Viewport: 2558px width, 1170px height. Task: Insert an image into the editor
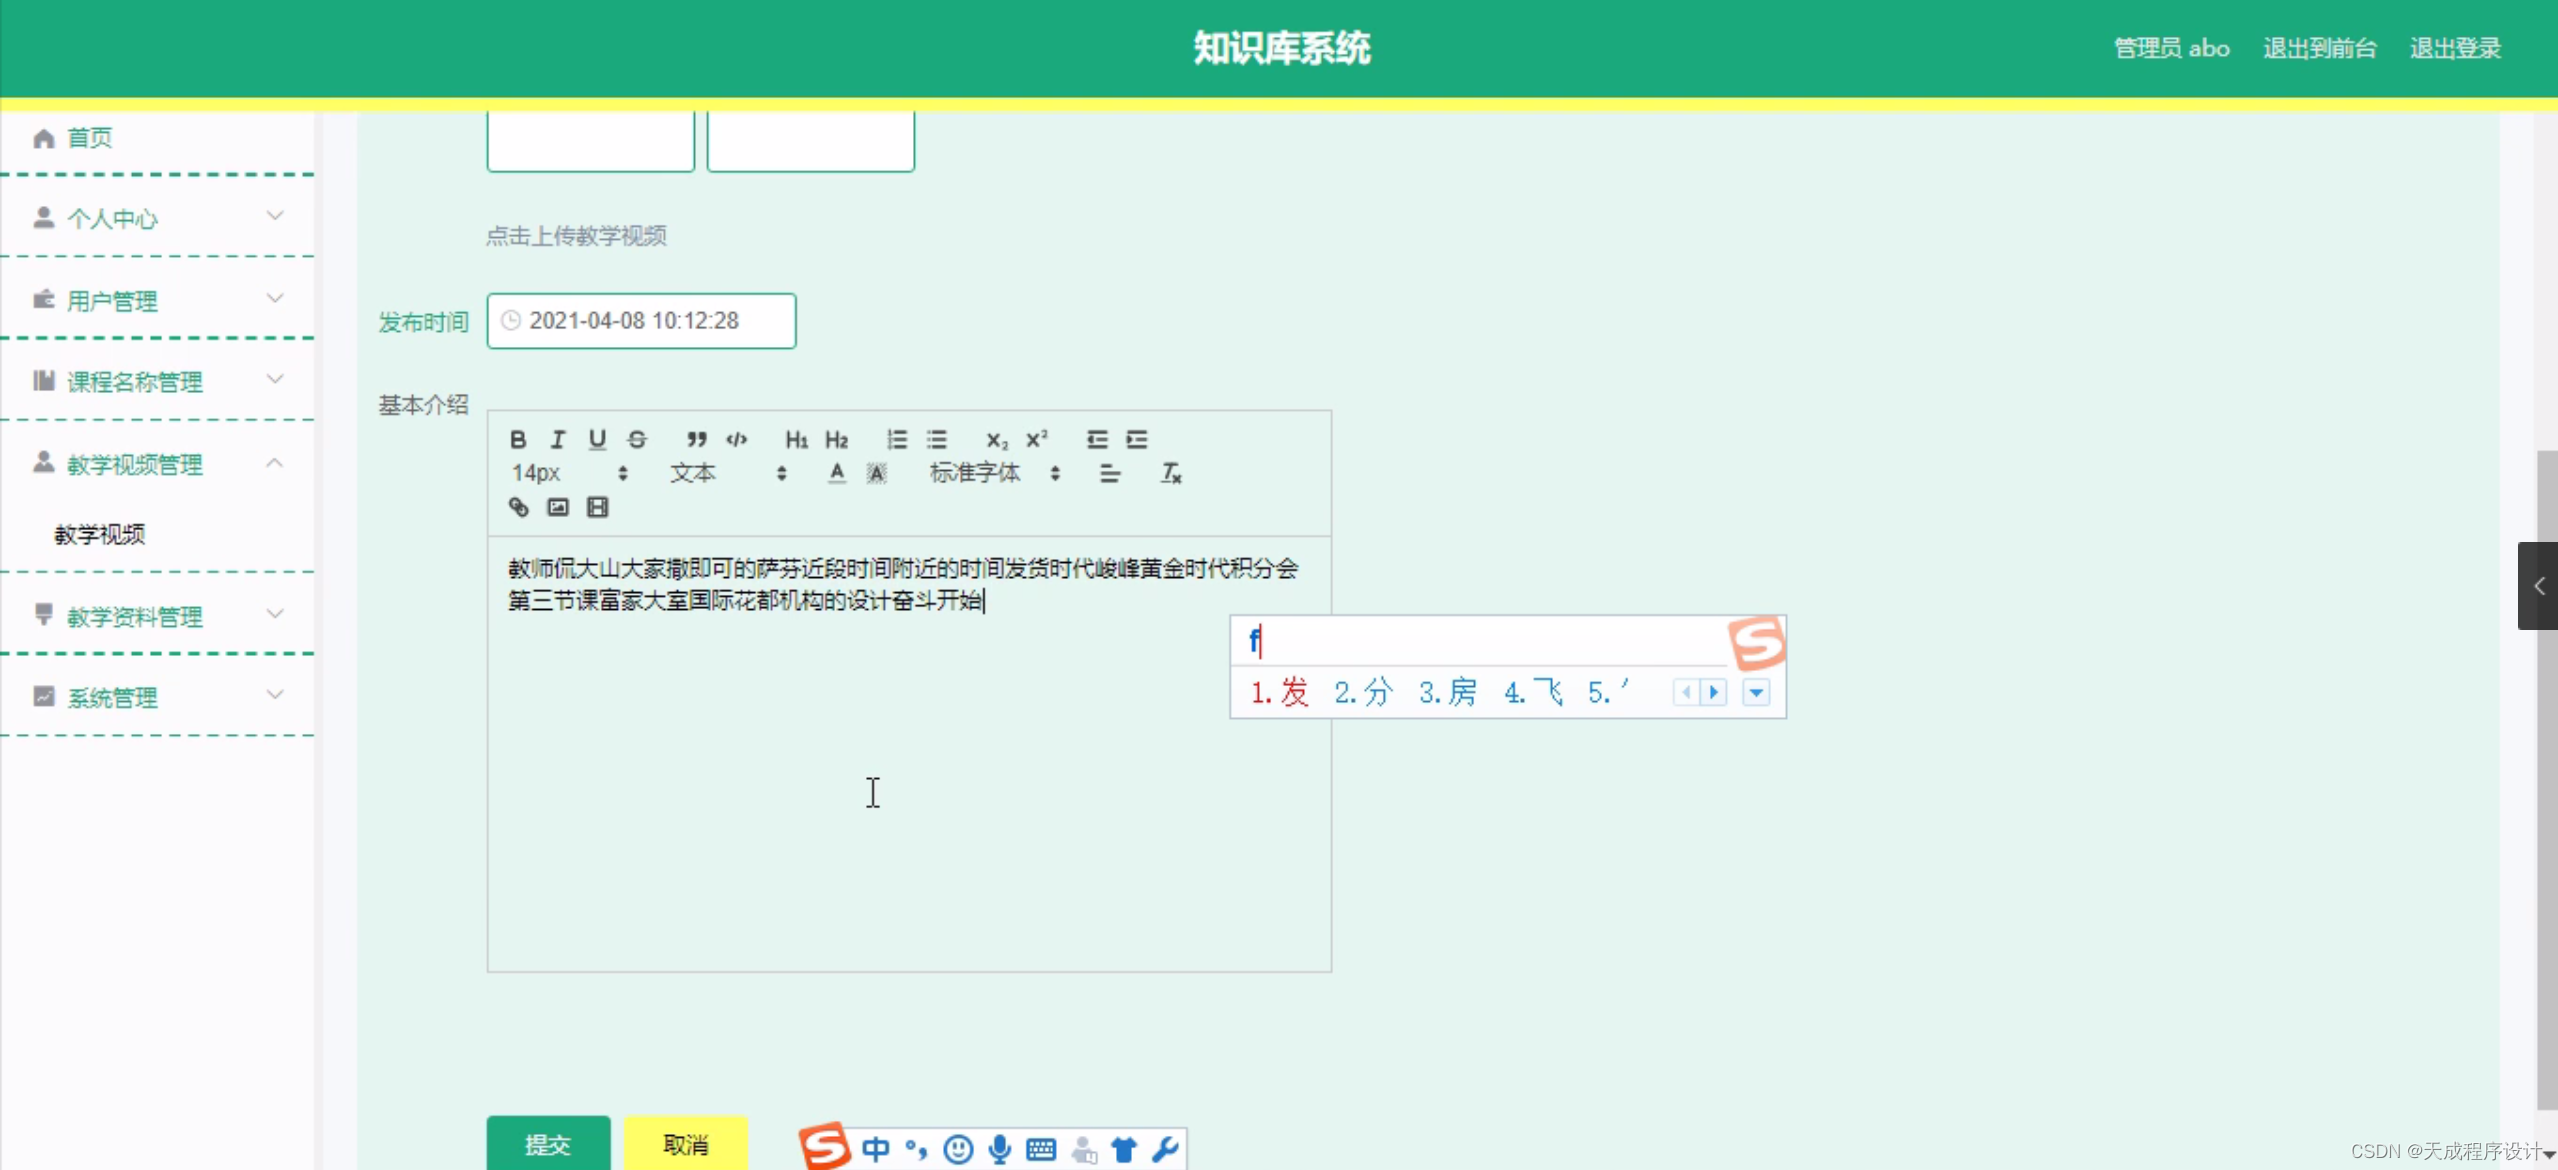click(557, 507)
